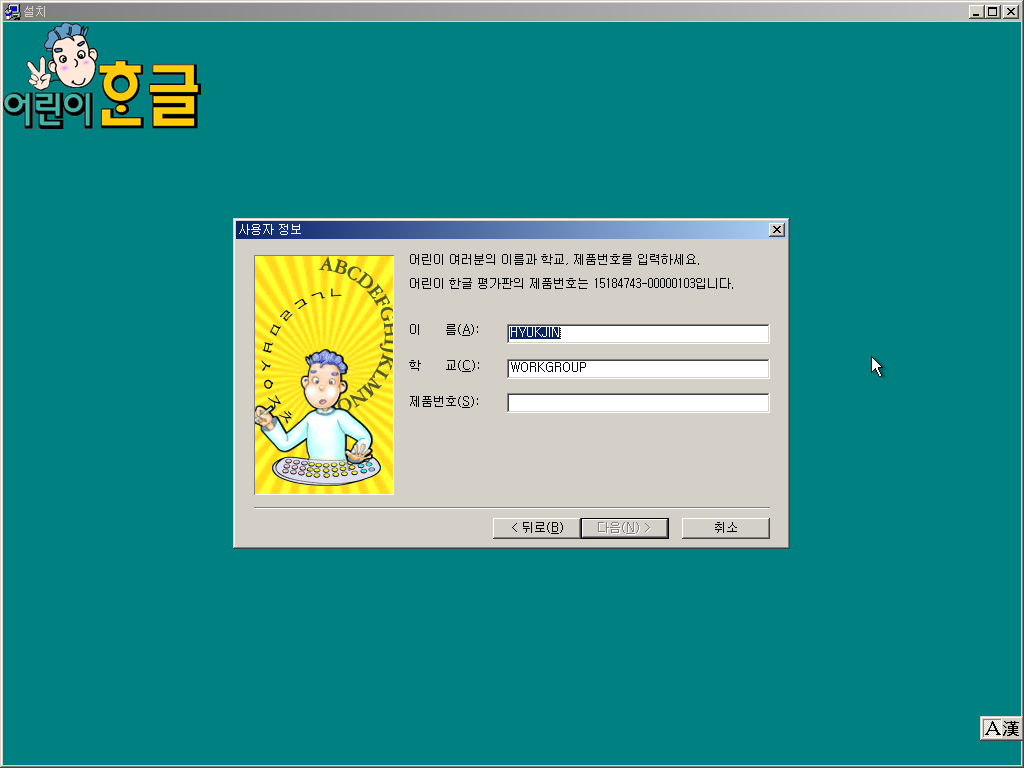Minimize the 설치 setup window

point(976,11)
